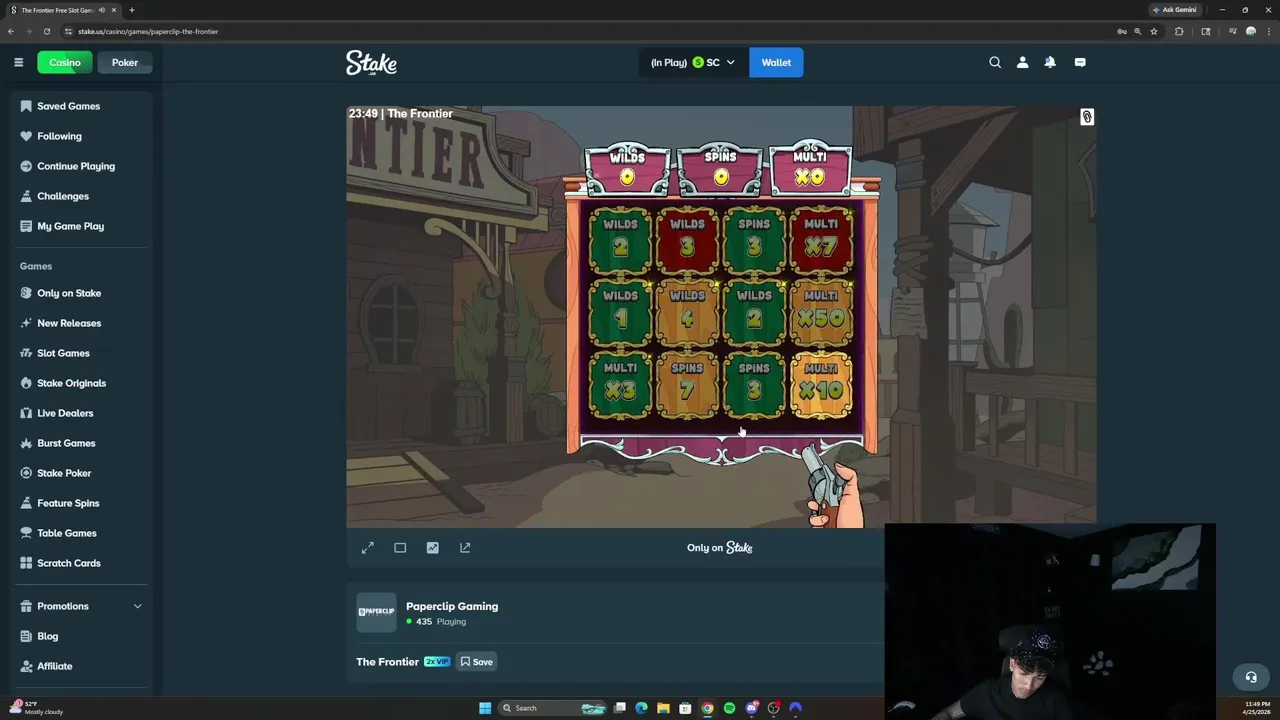Click the Stake Originals sidebar icon

pos(26,383)
